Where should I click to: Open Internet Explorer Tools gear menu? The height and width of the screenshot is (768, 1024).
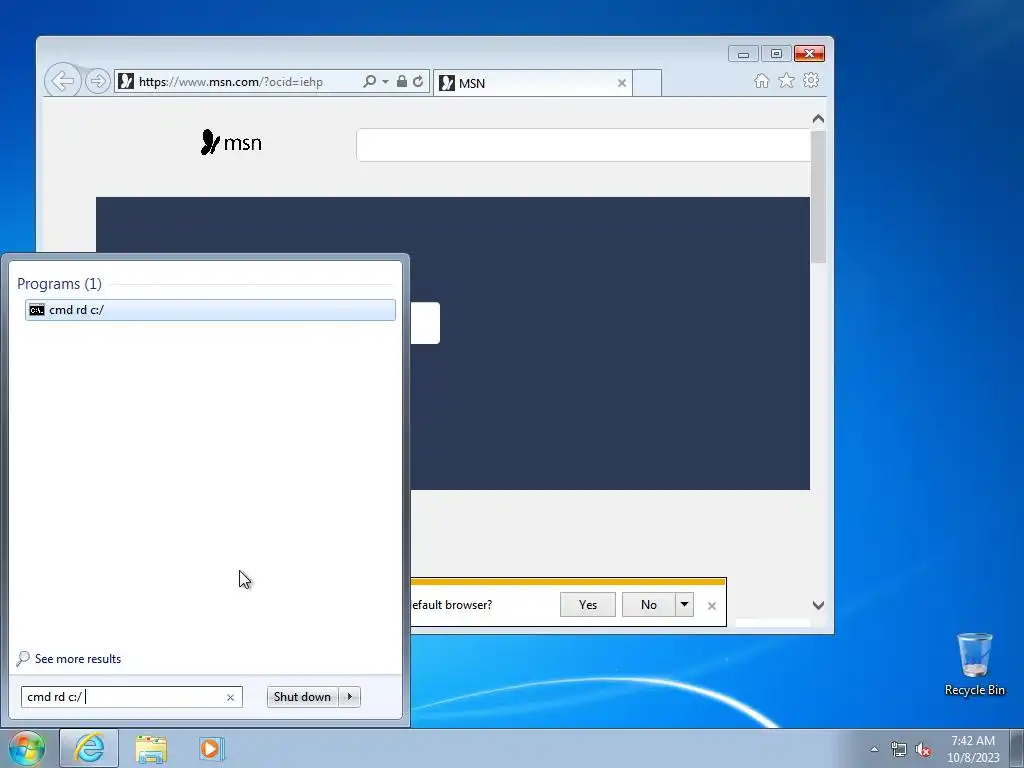pos(811,80)
